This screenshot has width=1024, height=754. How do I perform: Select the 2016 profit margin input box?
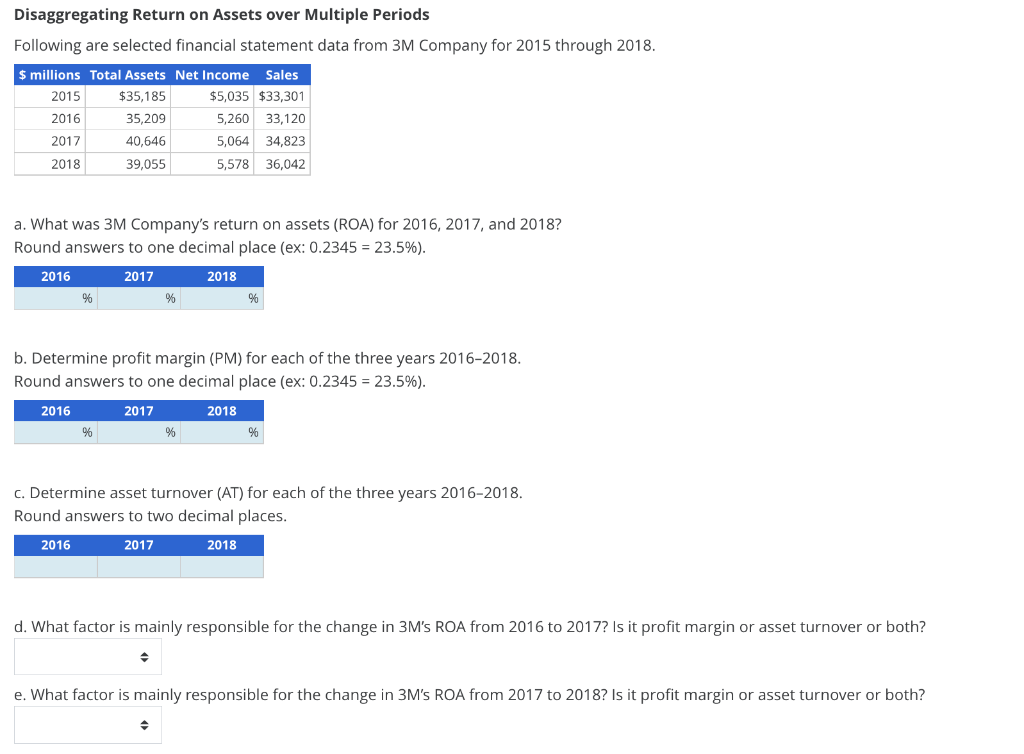click(x=55, y=432)
